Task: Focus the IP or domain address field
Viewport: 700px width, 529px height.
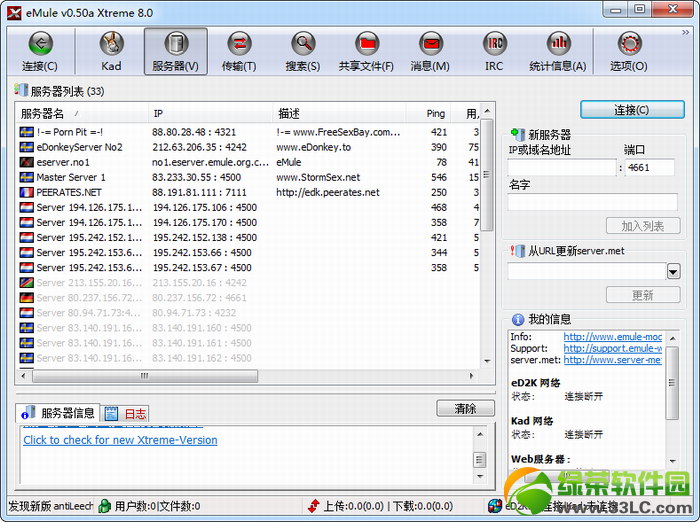Action: click(x=562, y=168)
